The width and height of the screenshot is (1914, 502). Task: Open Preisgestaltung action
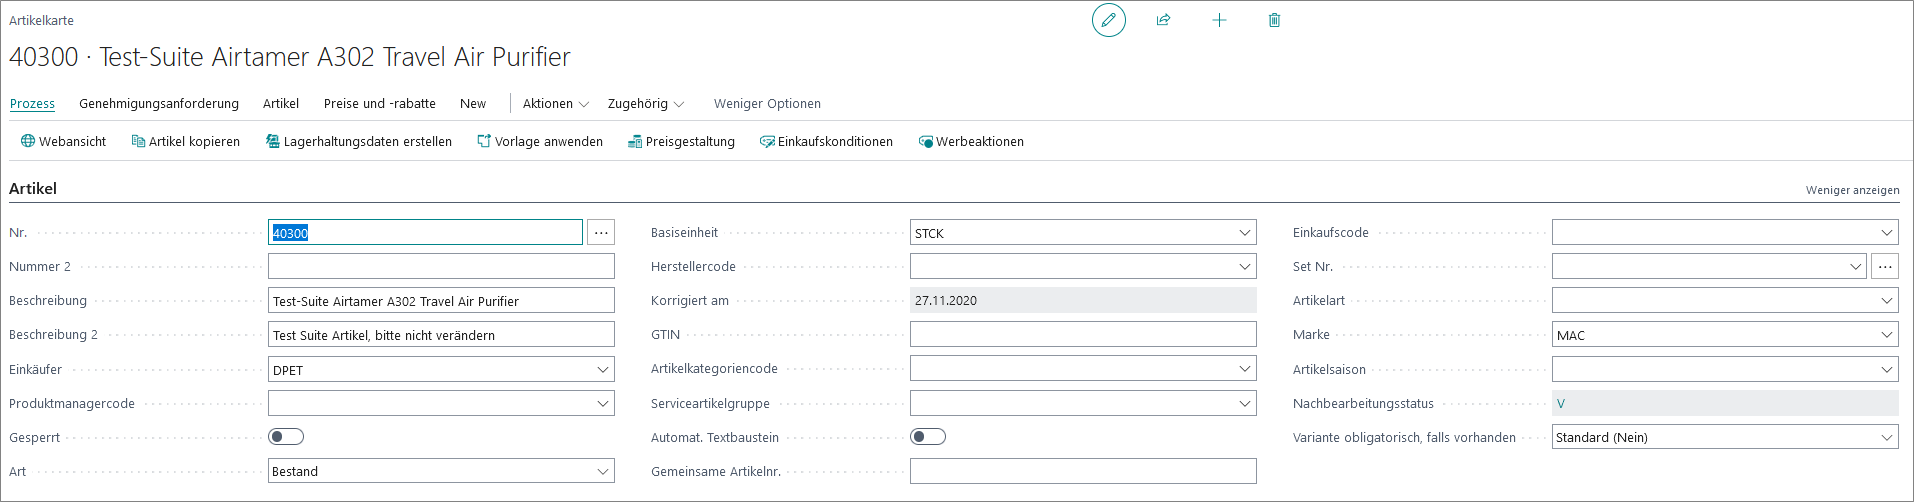681,142
